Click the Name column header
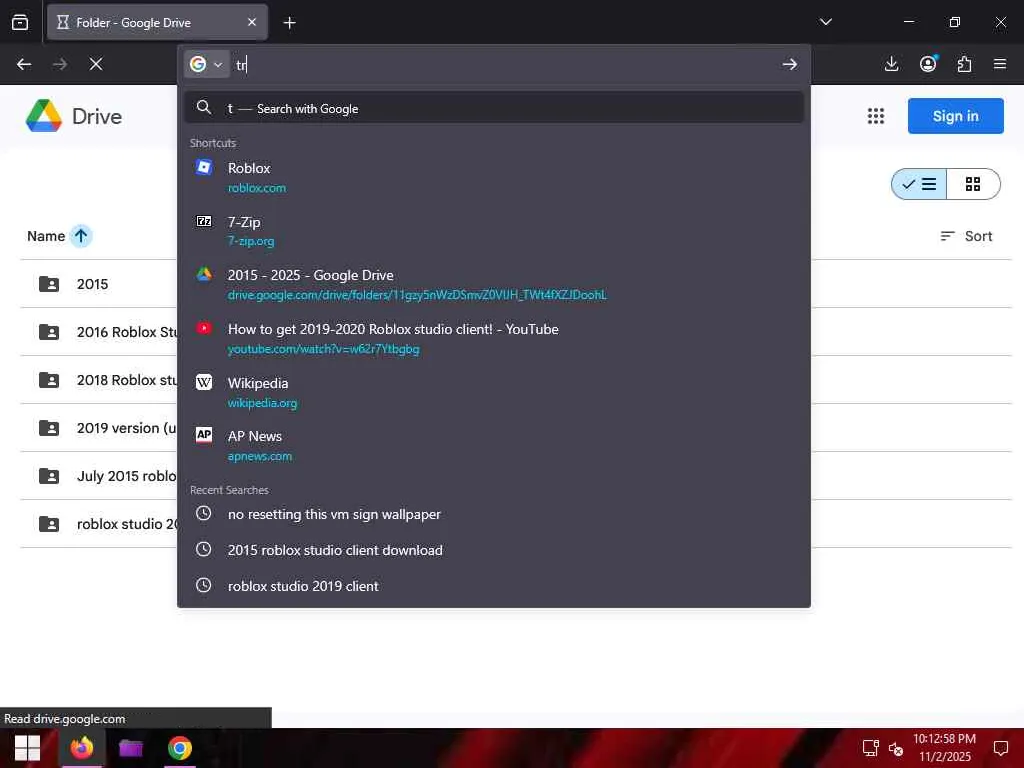Viewport: 1024px width, 768px height. [x=46, y=236]
